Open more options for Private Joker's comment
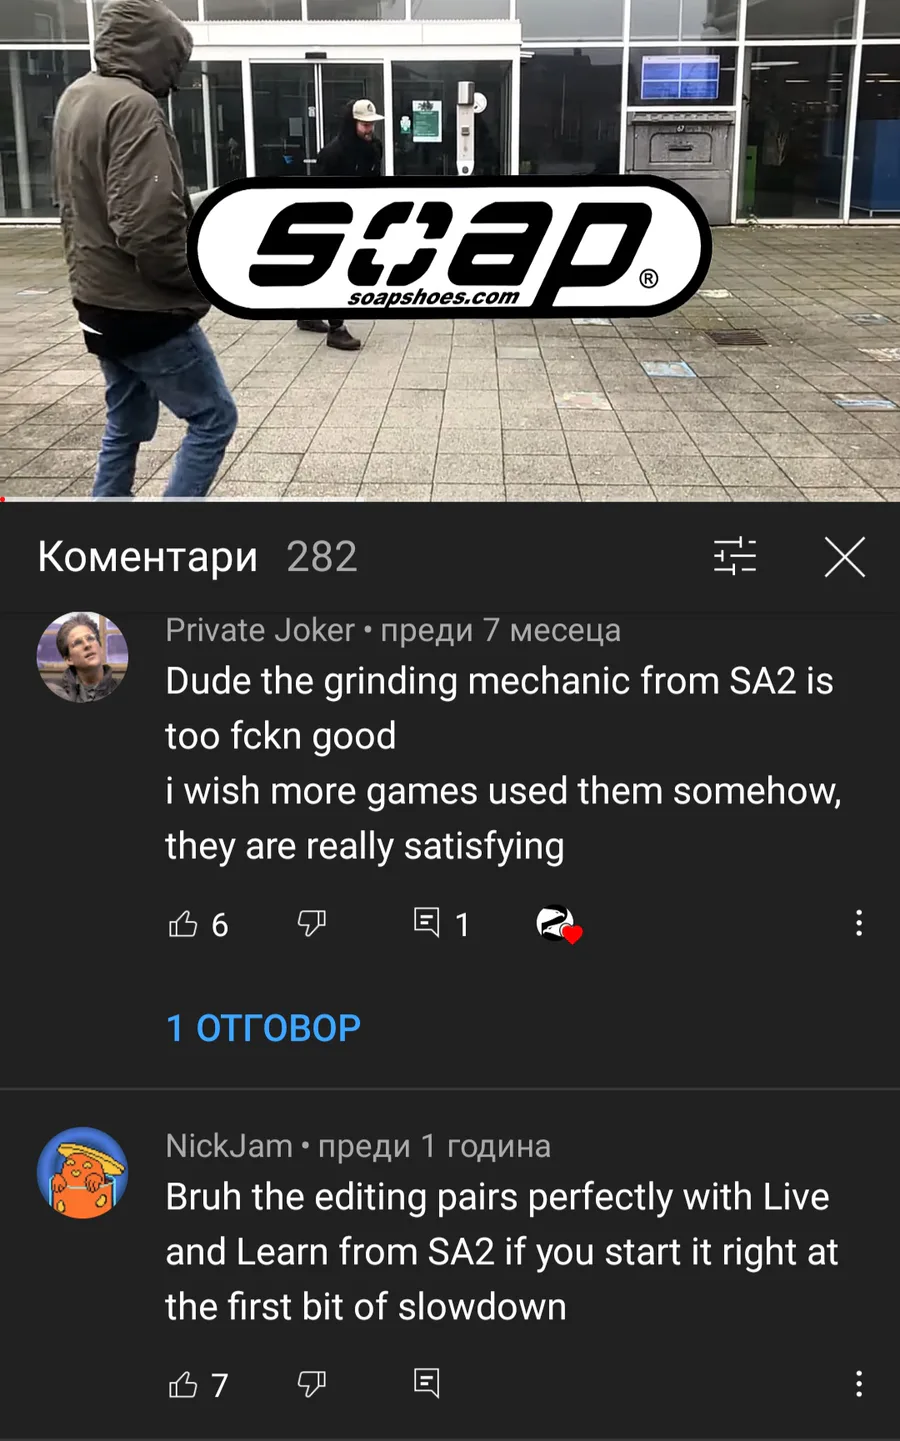The image size is (900, 1441). tap(858, 923)
